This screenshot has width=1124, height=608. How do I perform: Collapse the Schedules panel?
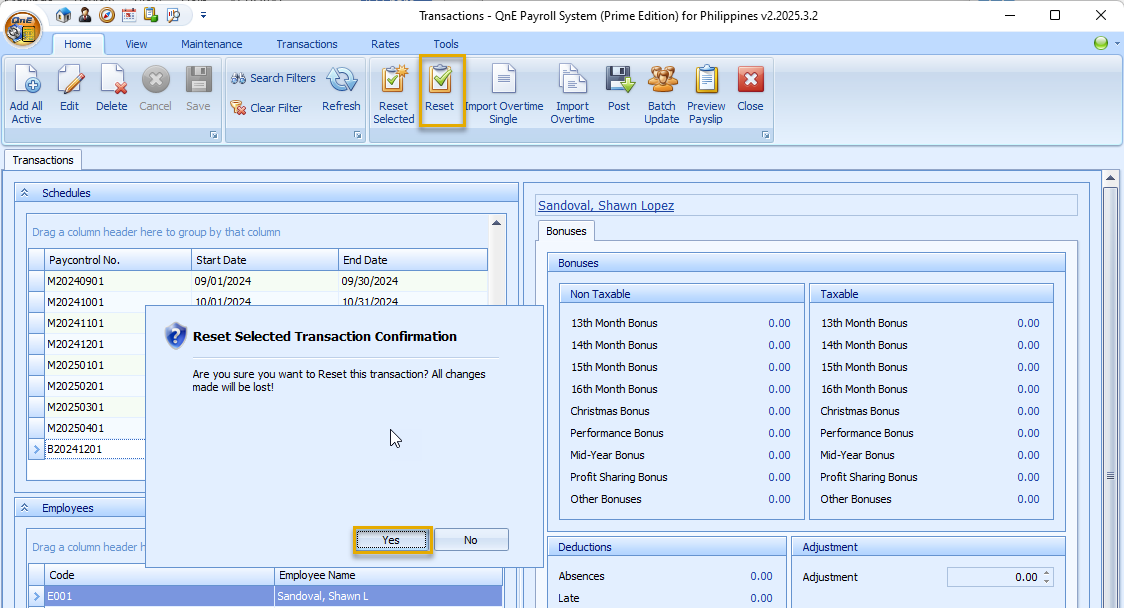coord(24,193)
